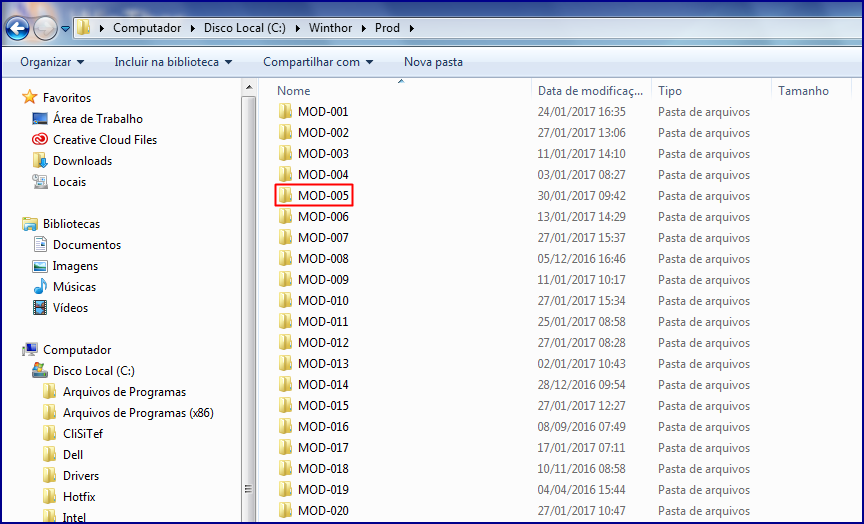Select CliSiTef folder in tree
864x524 pixels.
click(83, 434)
